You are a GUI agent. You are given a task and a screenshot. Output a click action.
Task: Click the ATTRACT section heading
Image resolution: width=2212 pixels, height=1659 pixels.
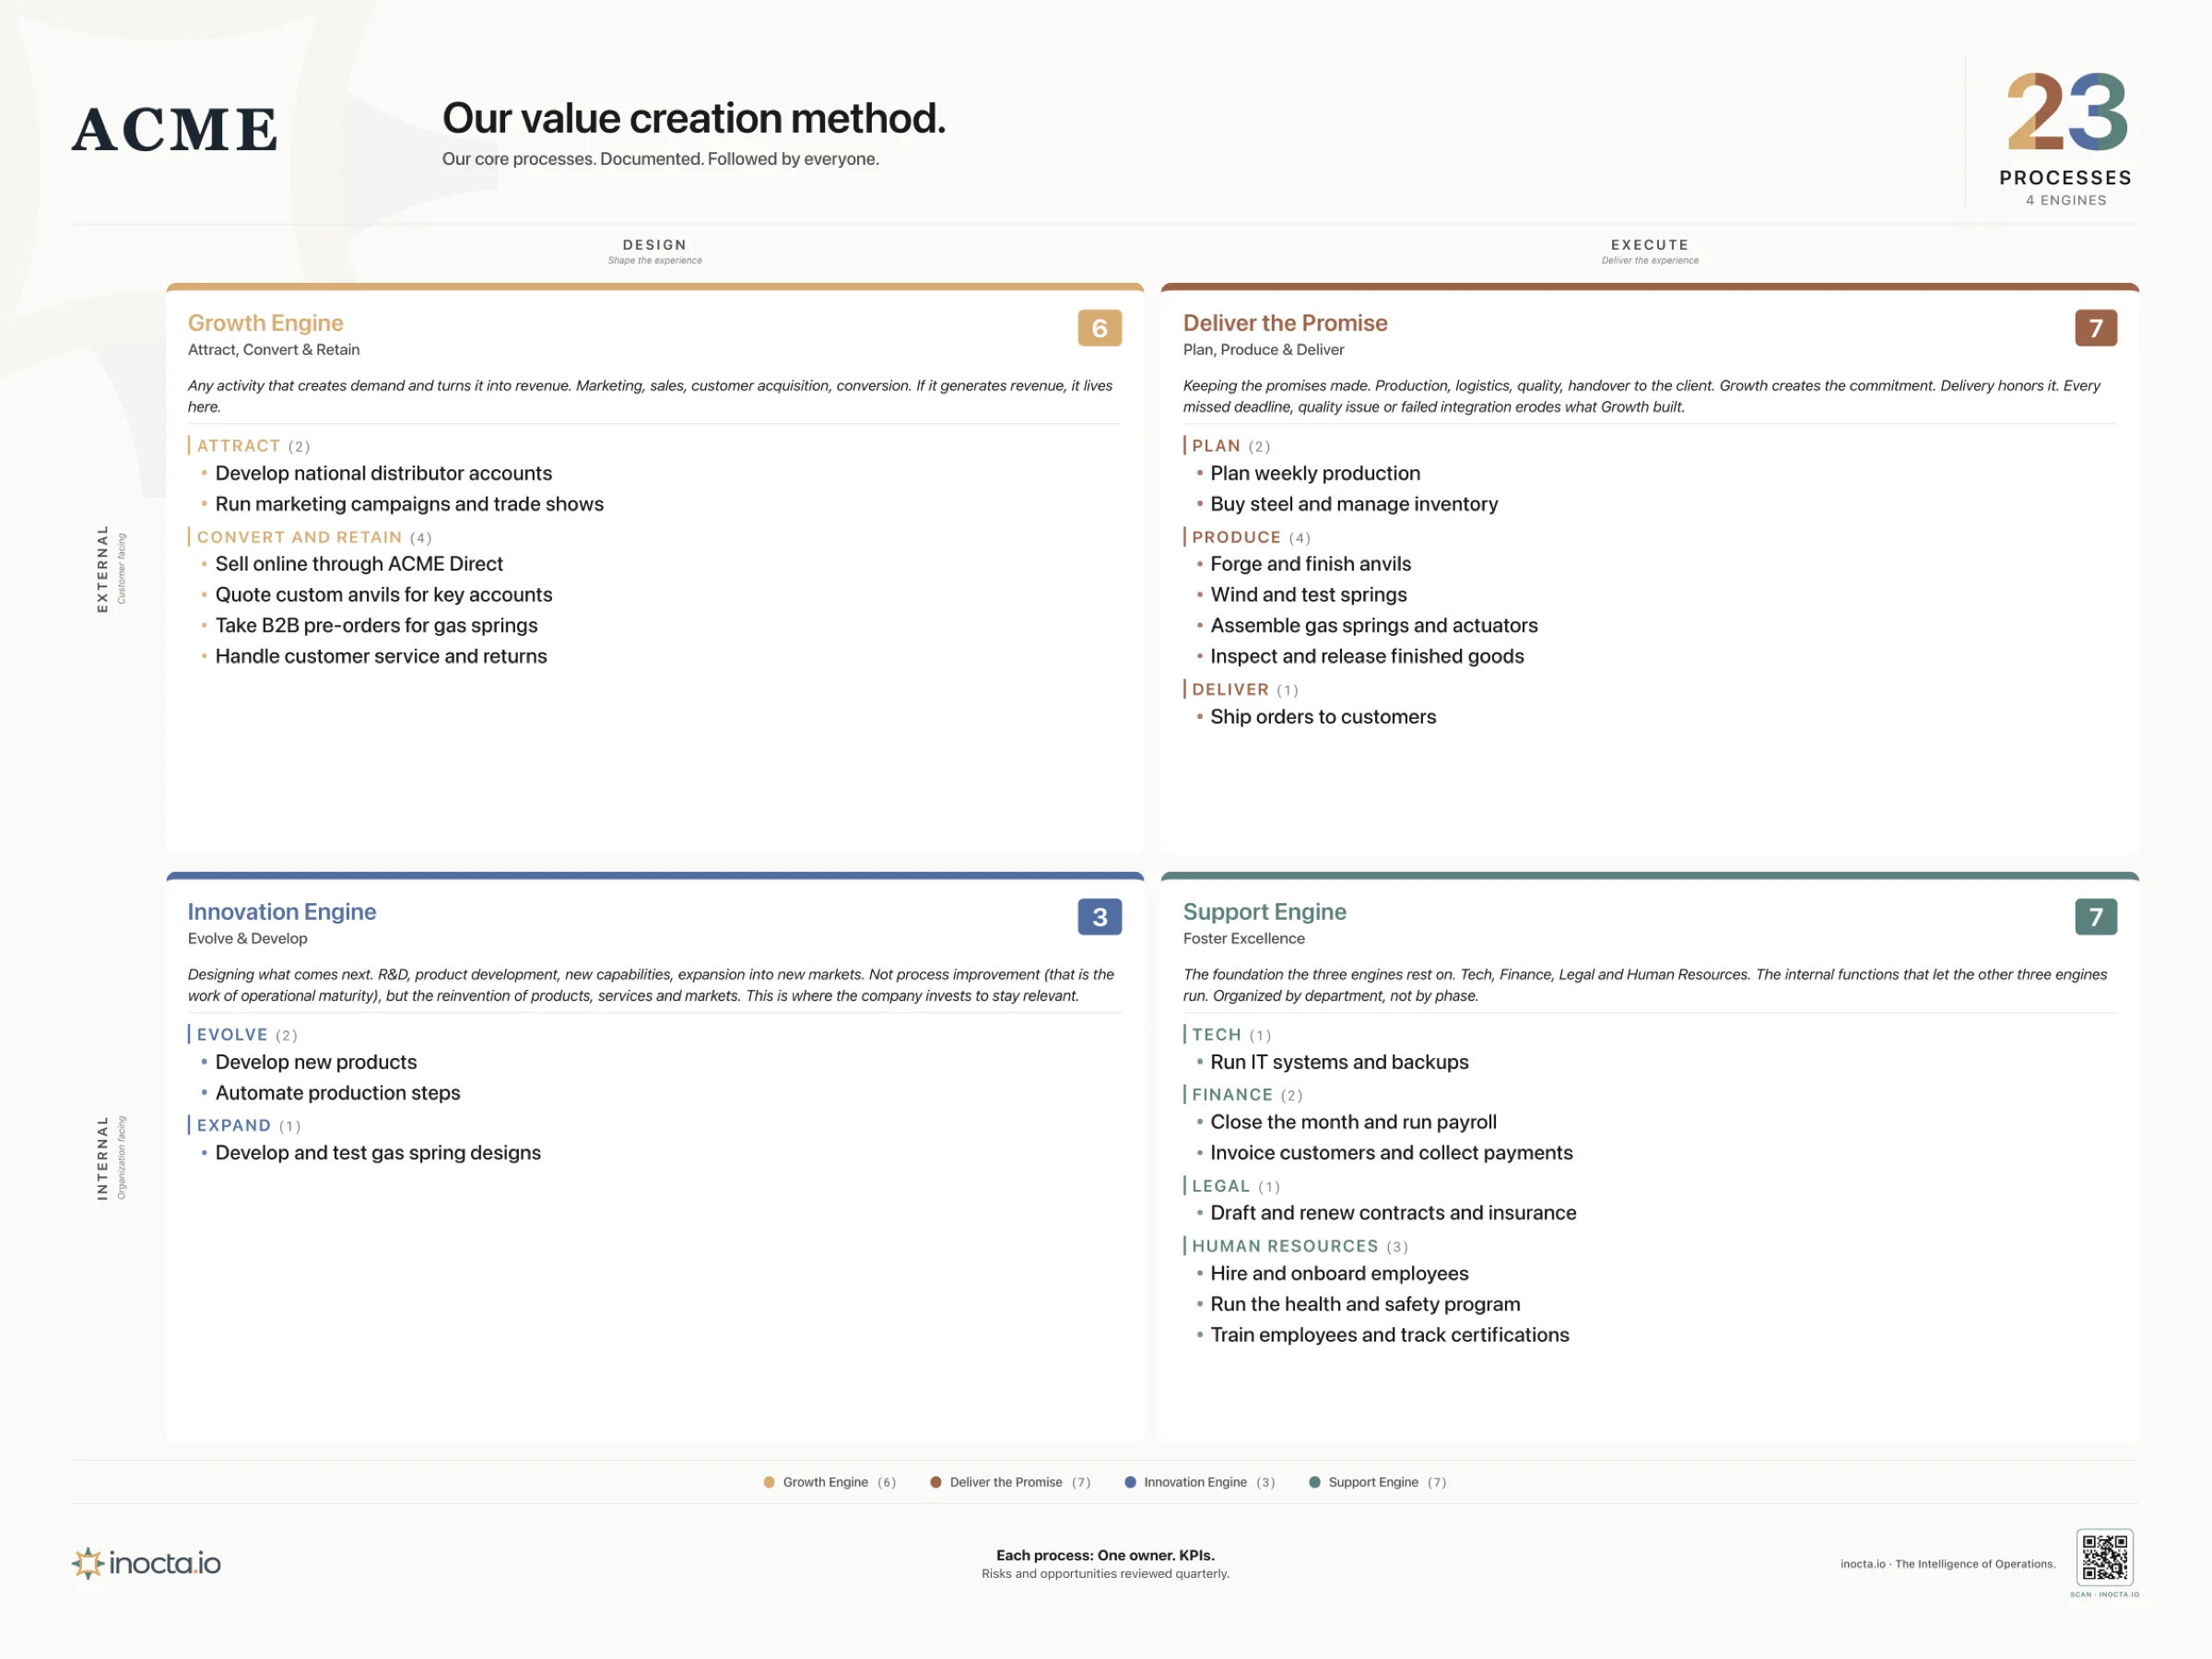238,446
